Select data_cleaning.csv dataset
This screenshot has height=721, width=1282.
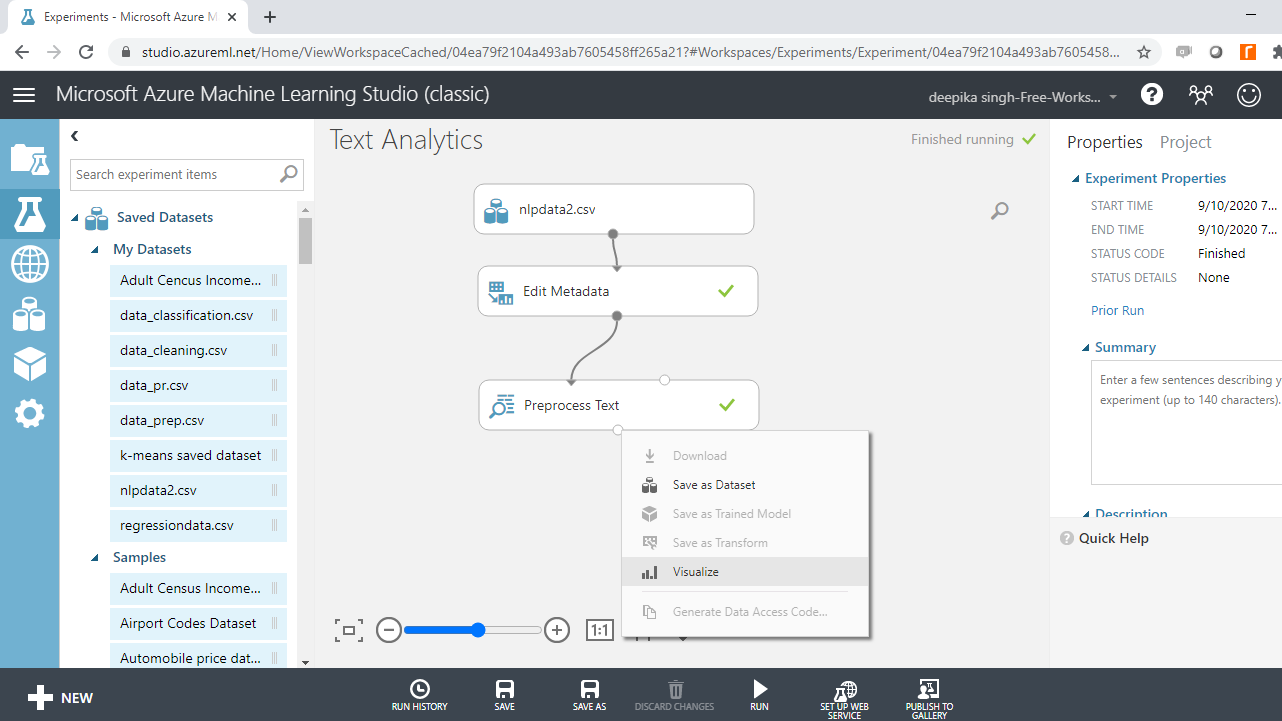[198, 351]
